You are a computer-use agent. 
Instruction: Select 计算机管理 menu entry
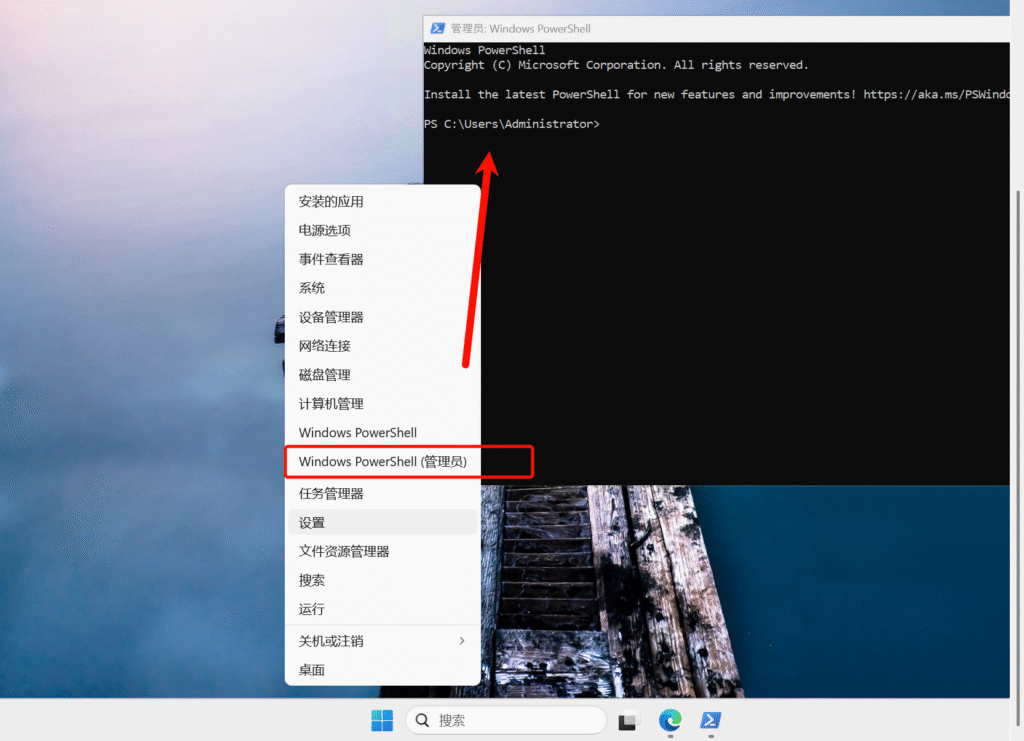tap(331, 404)
